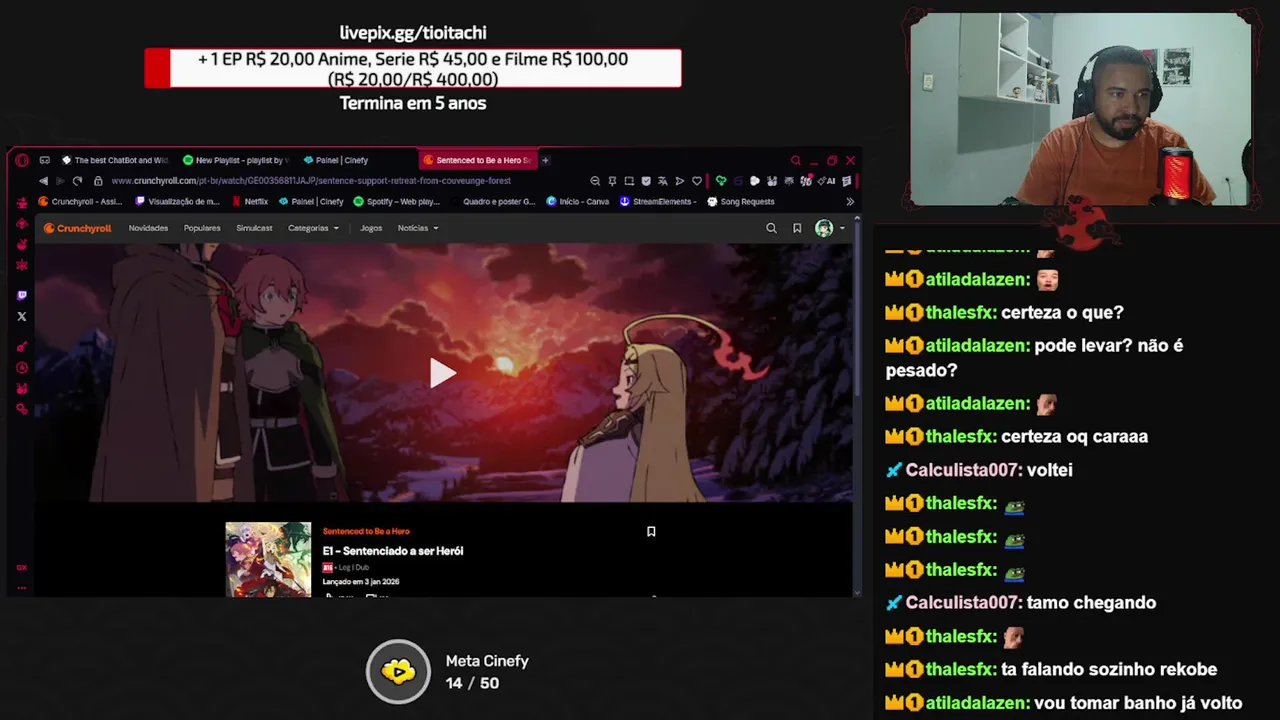Open the Crunchyroll watchlist bookmark in header
This screenshot has width=1280, height=720.
point(797,228)
